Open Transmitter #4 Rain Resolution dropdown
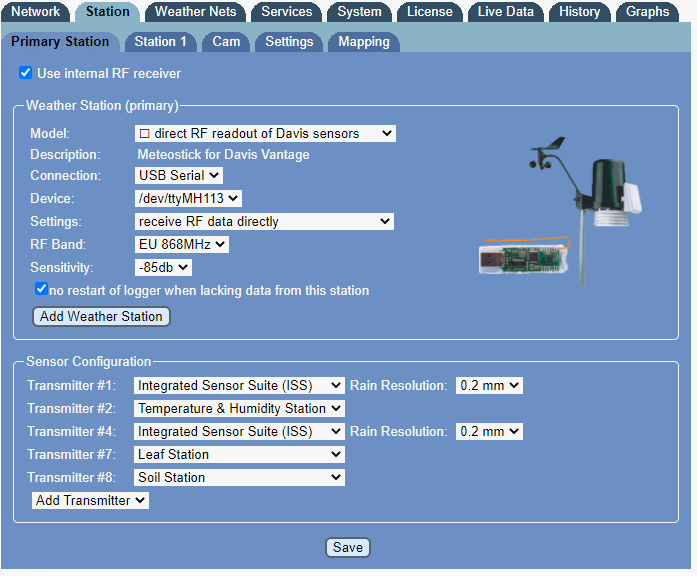This screenshot has height=576, width=697. click(x=489, y=432)
